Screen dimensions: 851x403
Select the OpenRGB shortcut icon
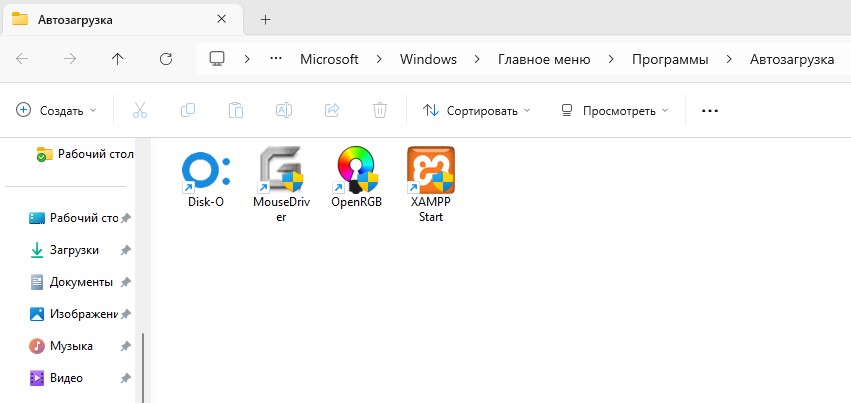pos(356,170)
